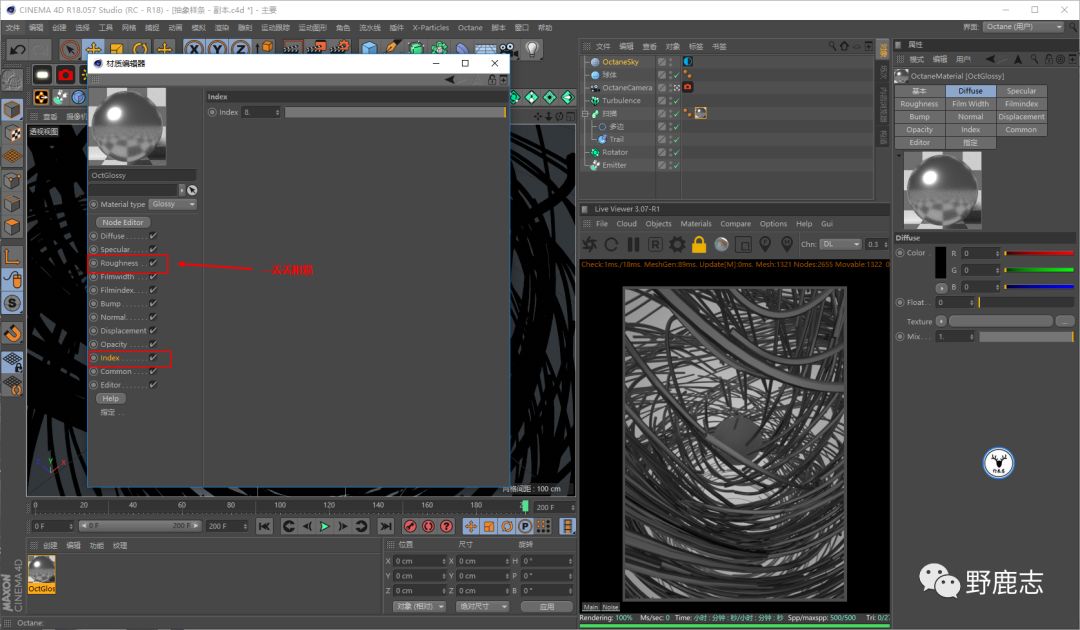Select the Cube primitive tool
1080x630 pixels.
click(x=370, y=49)
